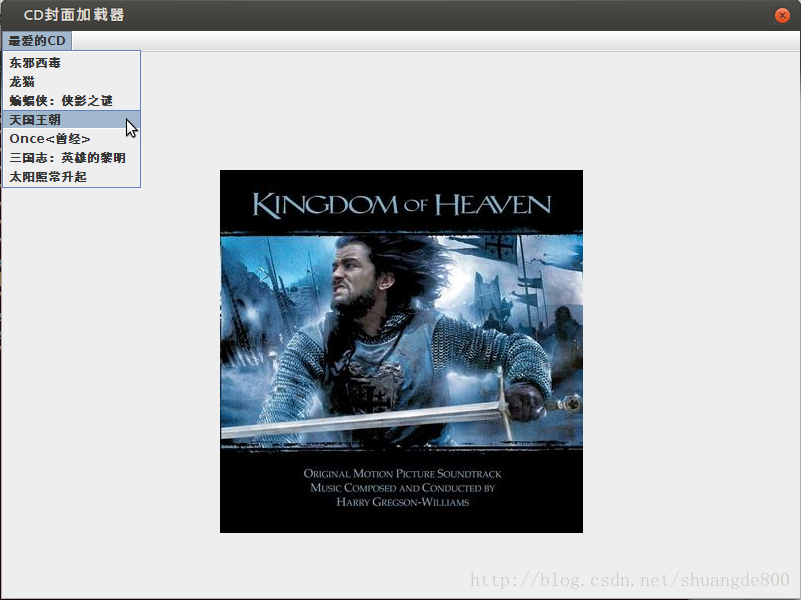
Task: Choose Once<曾经> in the menu
Action: 72,139
